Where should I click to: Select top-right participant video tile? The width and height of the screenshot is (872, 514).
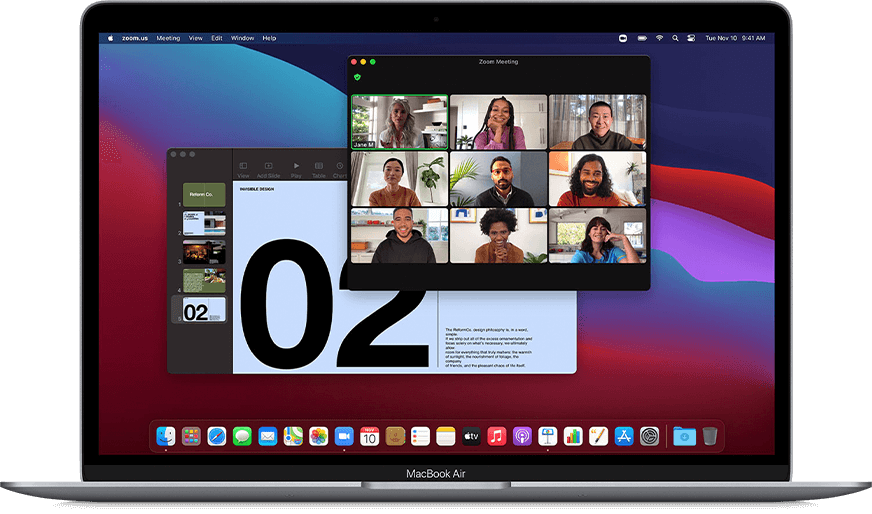click(x=598, y=122)
